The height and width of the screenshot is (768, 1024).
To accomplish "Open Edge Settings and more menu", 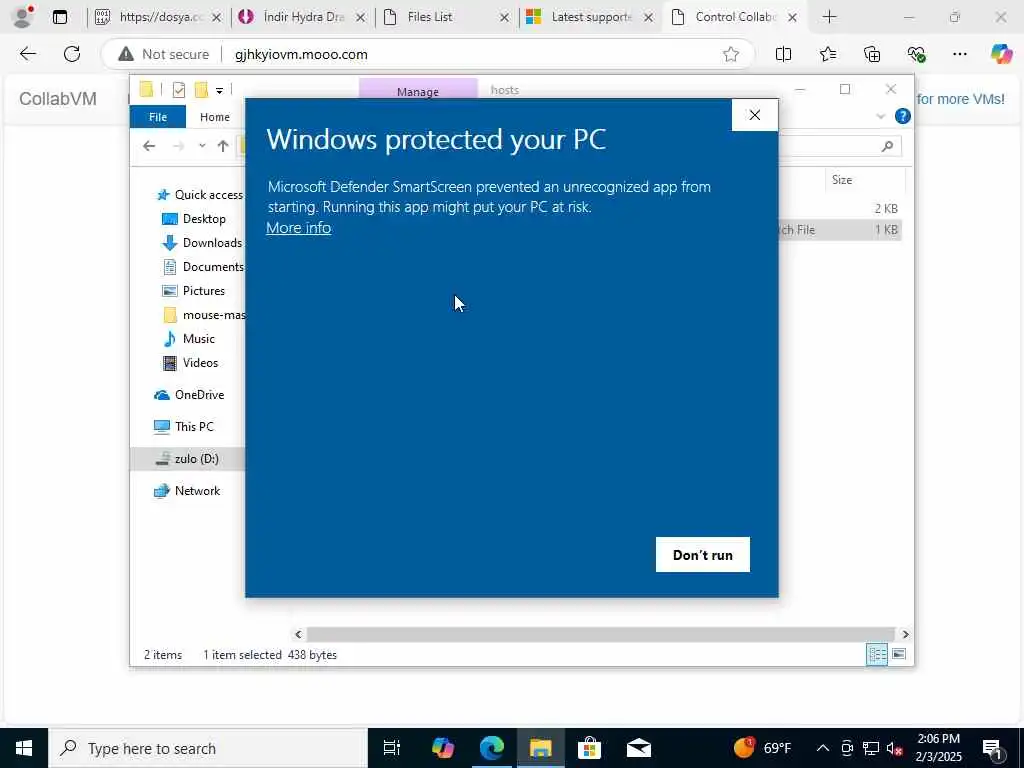I will tap(959, 54).
